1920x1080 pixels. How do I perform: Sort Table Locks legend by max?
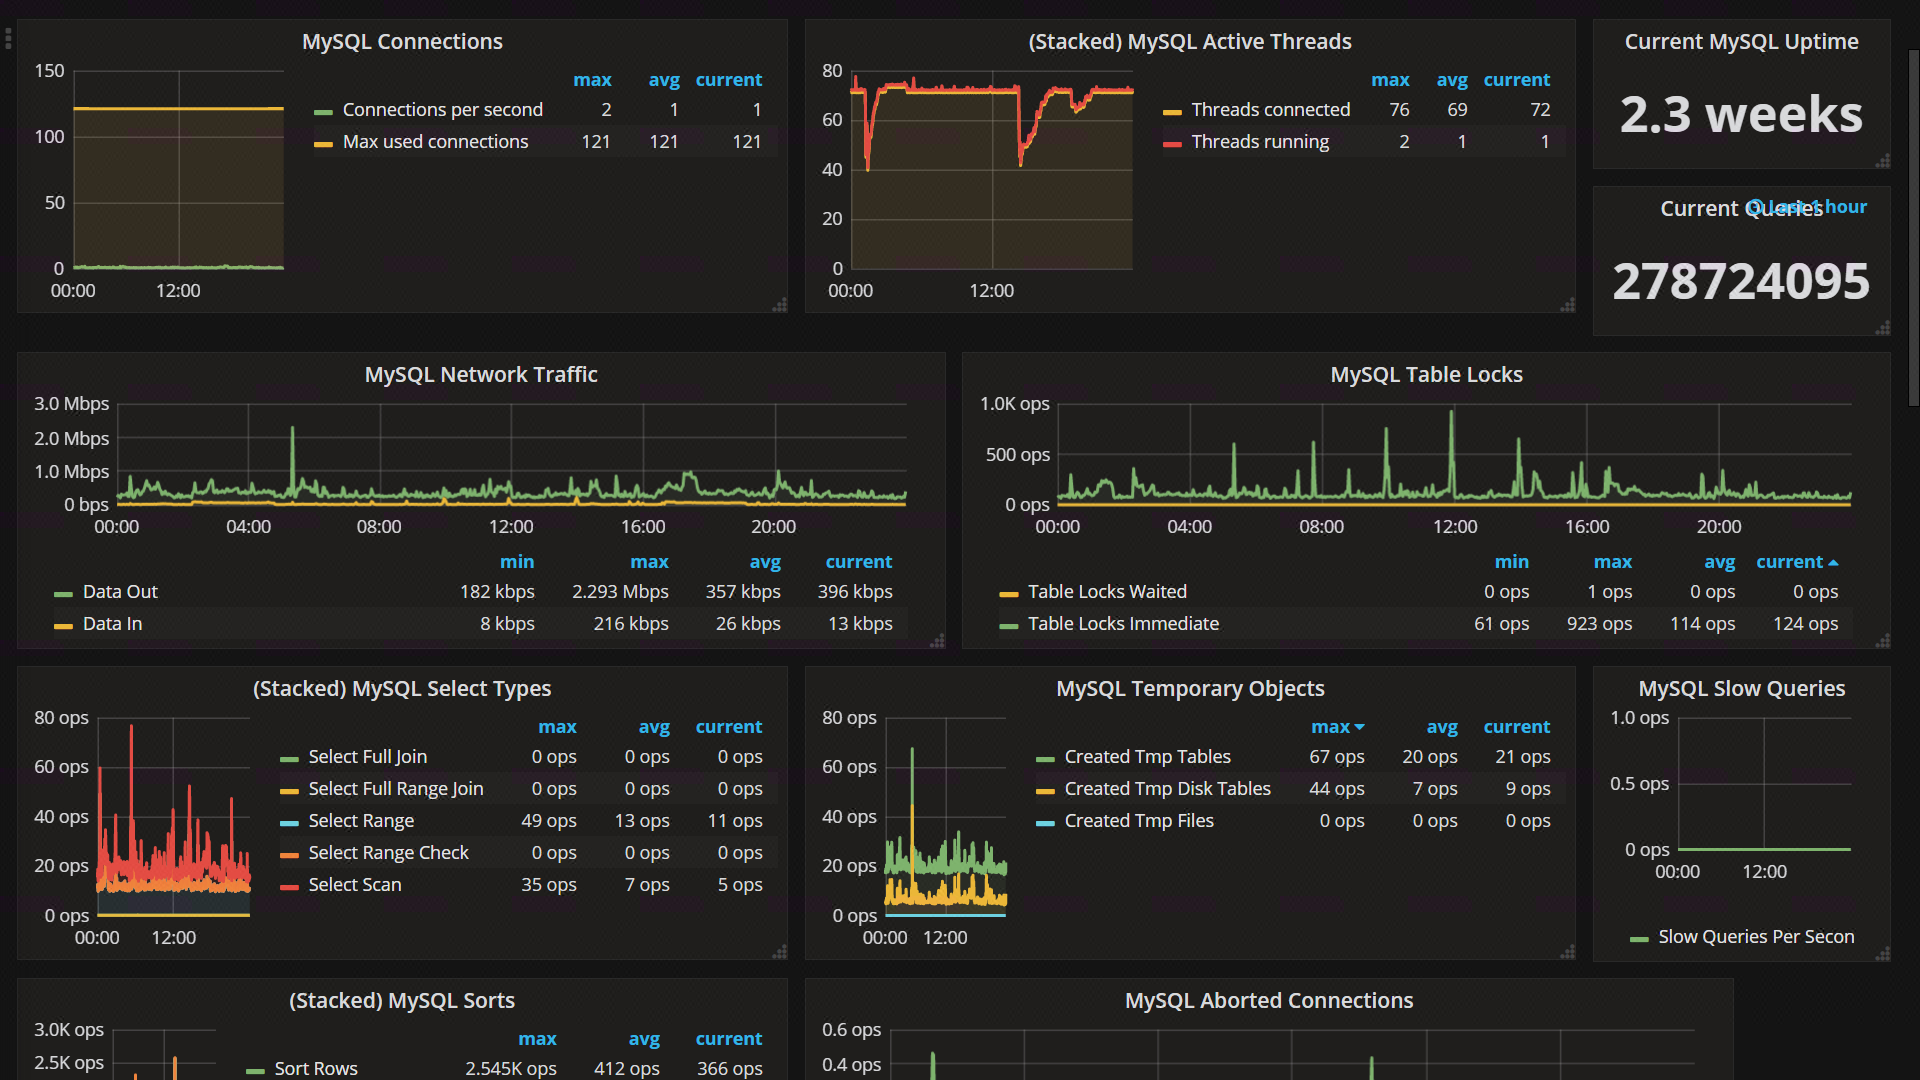[x=1613, y=562]
